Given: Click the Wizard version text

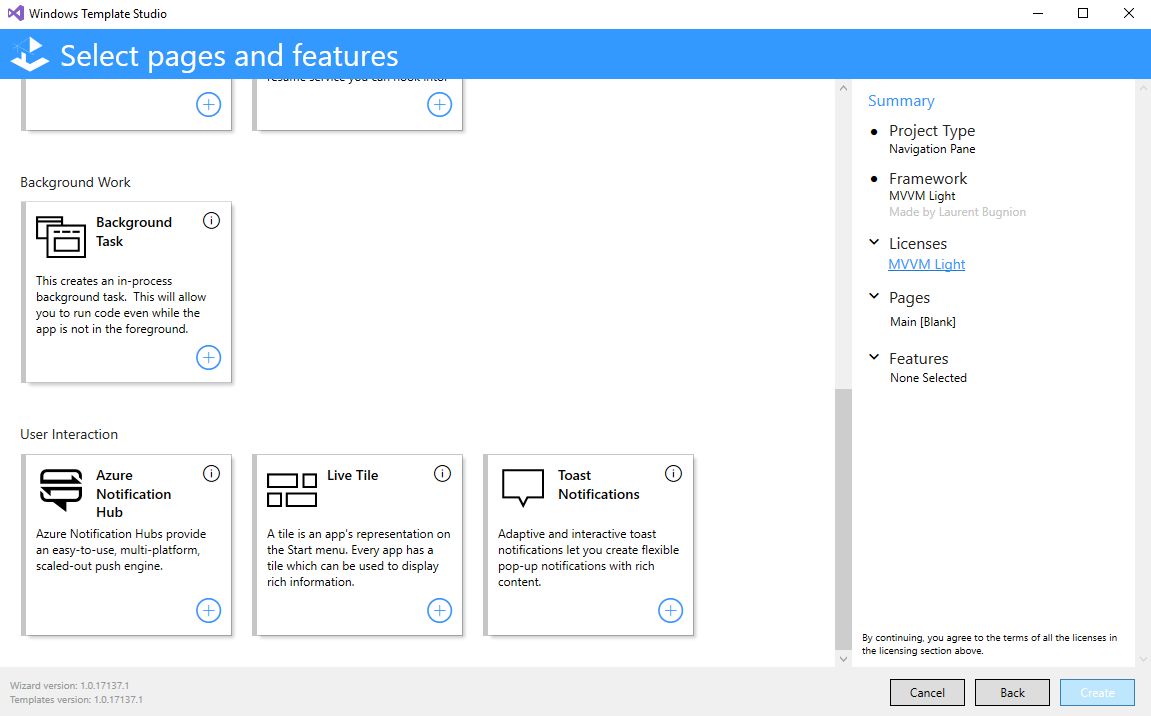Looking at the screenshot, I should tap(69, 685).
